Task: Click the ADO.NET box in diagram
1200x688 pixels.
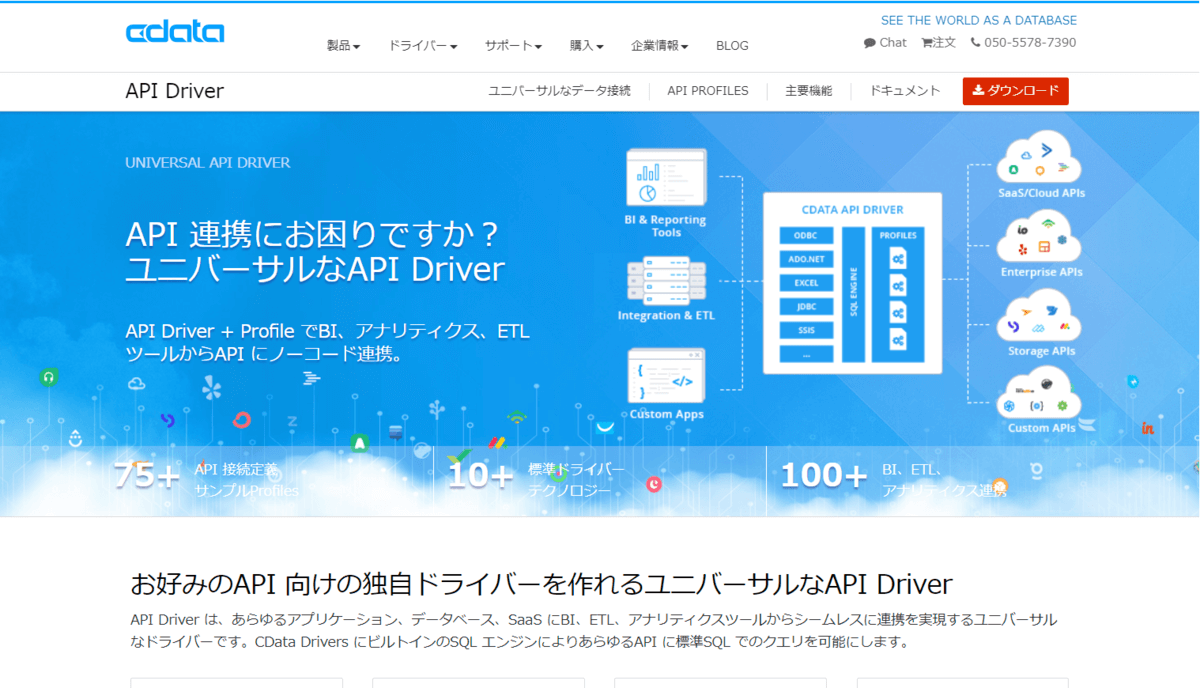Action: tap(806, 259)
